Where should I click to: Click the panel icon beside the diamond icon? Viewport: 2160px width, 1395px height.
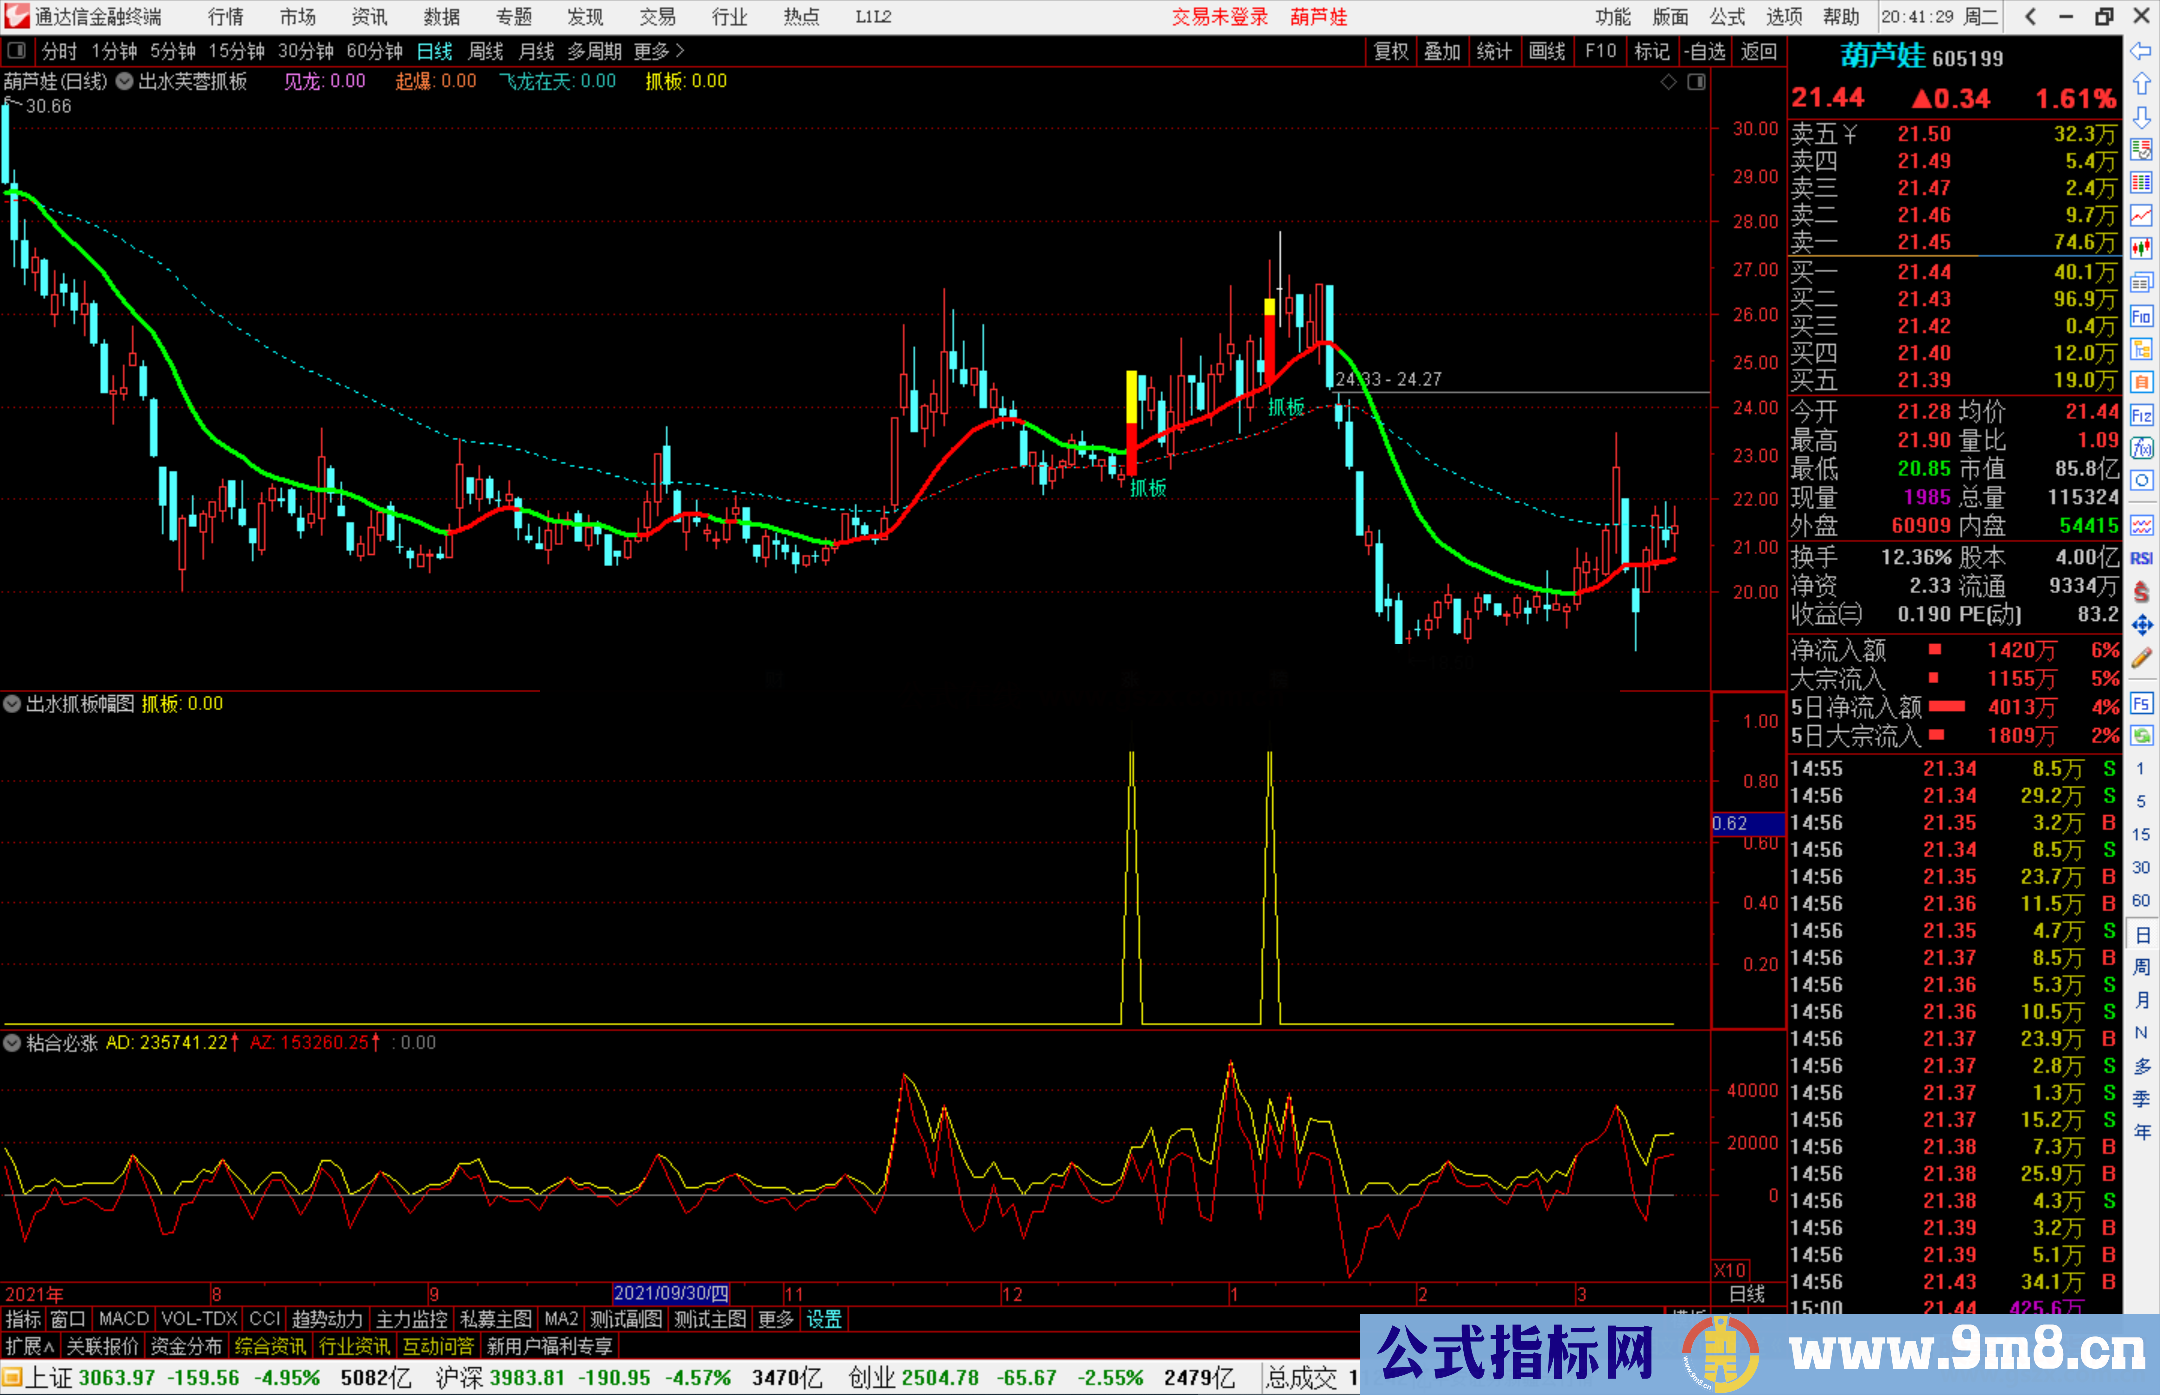pos(1696,82)
